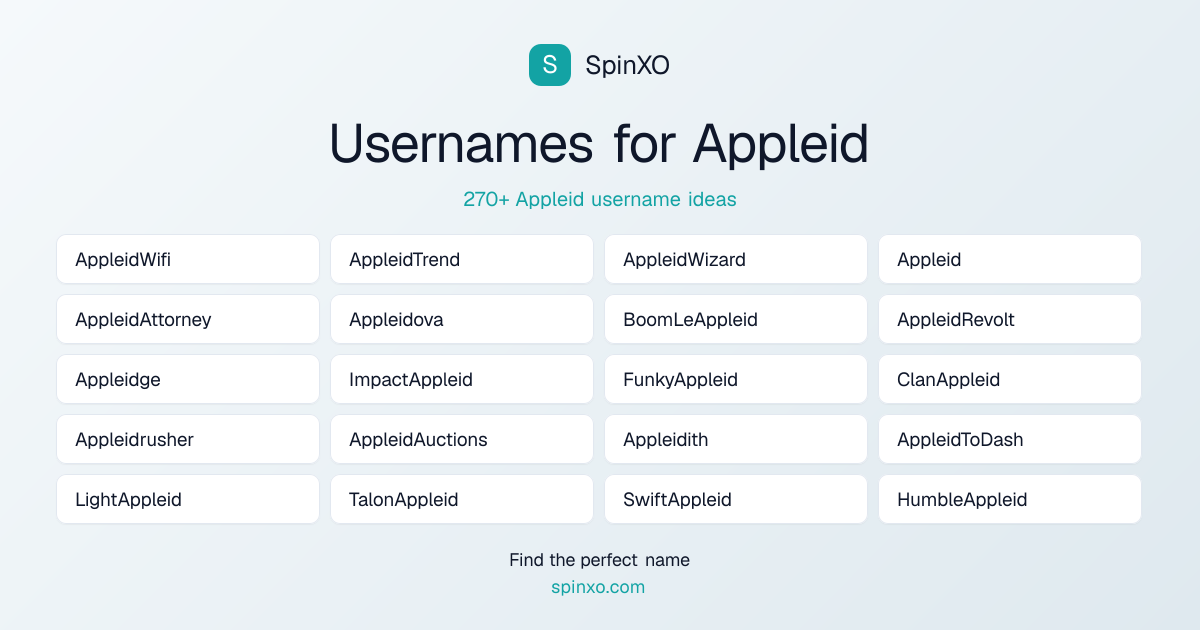This screenshot has height=630, width=1200.
Task: Select AppleidAttorney username
Action: pos(188,320)
